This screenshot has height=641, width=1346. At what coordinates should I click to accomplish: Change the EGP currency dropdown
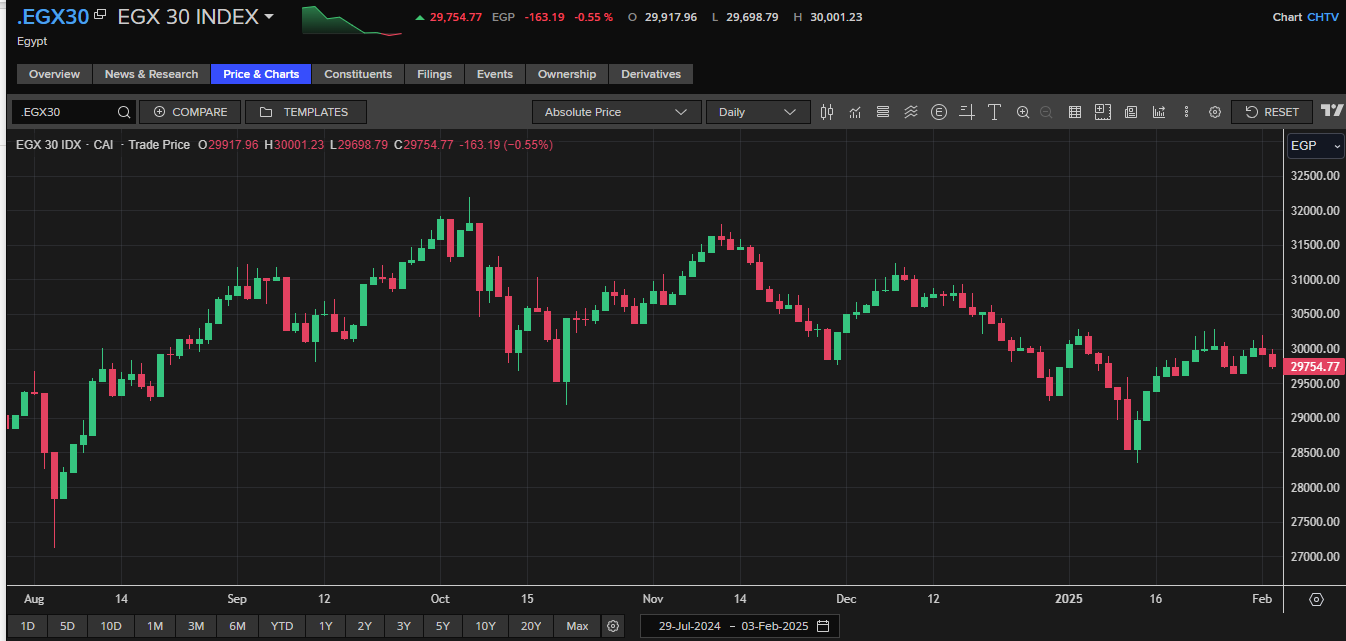tap(1314, 146)
